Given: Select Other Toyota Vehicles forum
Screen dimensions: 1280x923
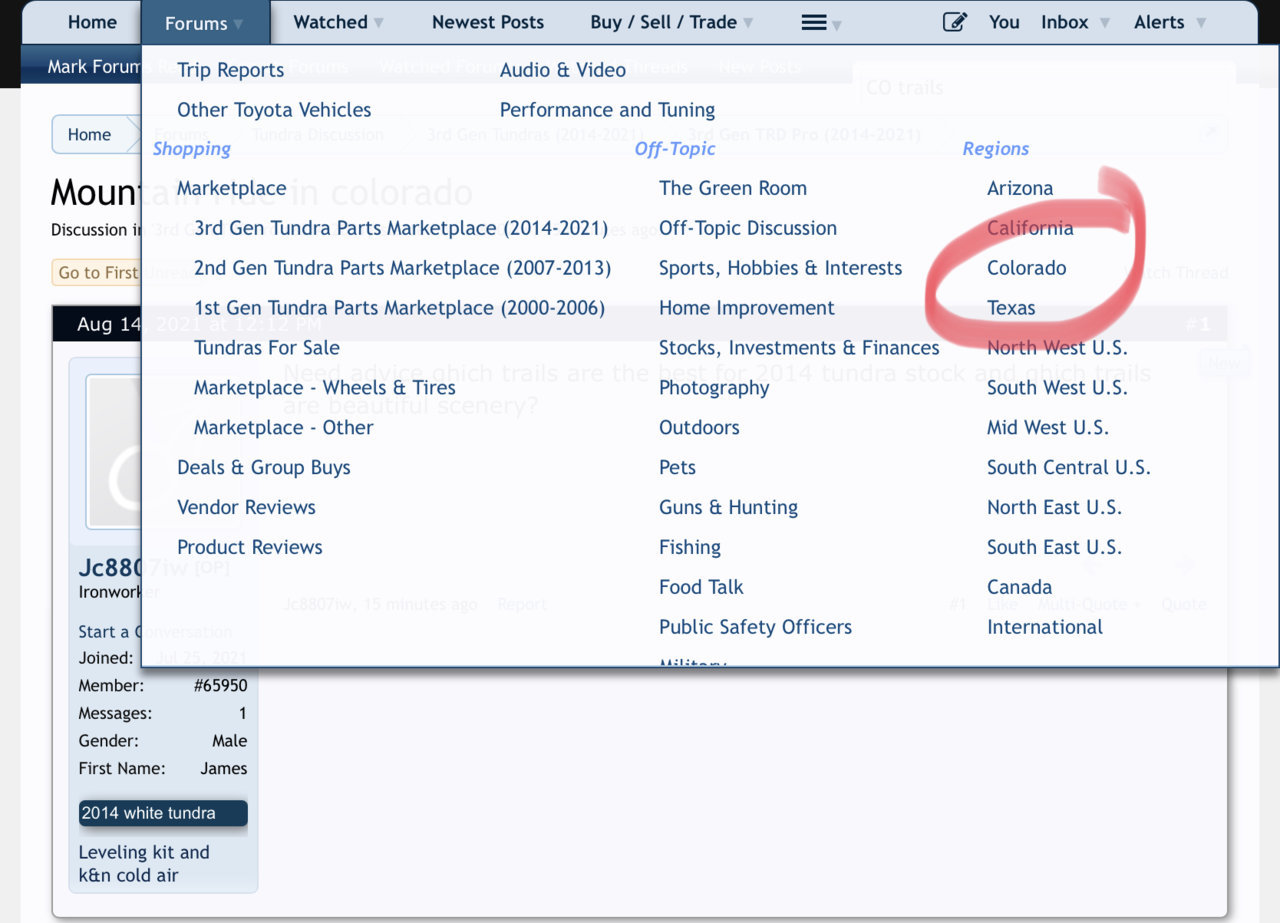Looking at the screenshot, I should click(x=274, y=110).
